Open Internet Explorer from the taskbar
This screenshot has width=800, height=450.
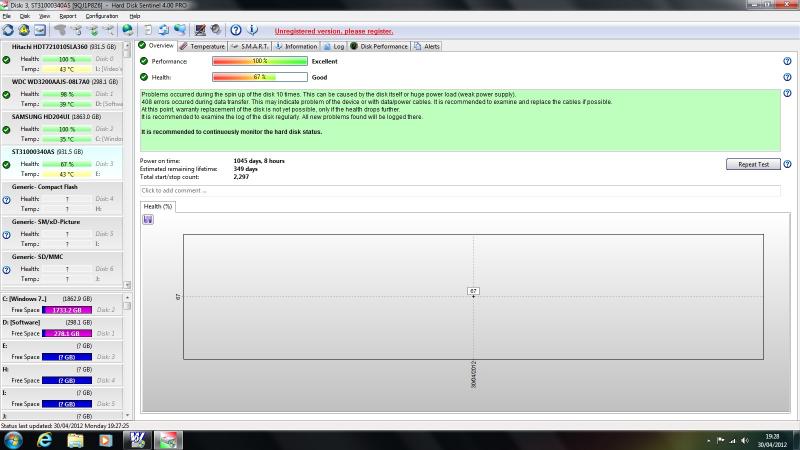44,440
